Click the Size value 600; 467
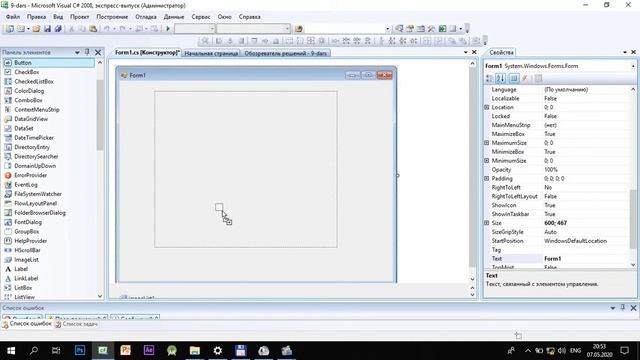 click(x=587, y=223)
